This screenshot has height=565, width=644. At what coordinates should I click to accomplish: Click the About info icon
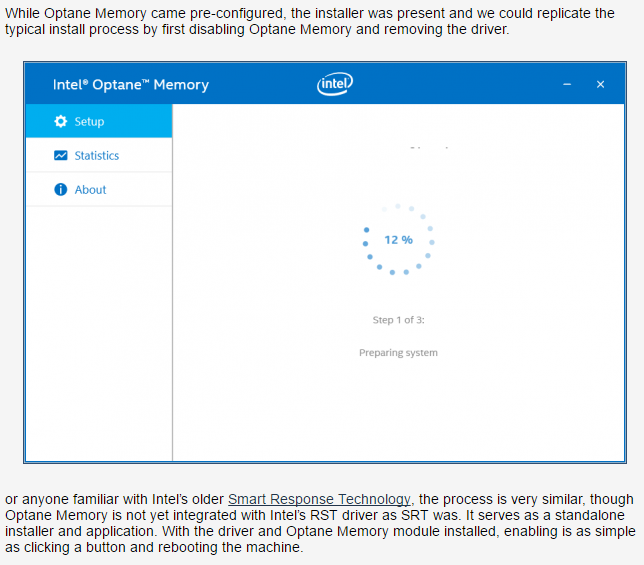click(x=60, y=189)
